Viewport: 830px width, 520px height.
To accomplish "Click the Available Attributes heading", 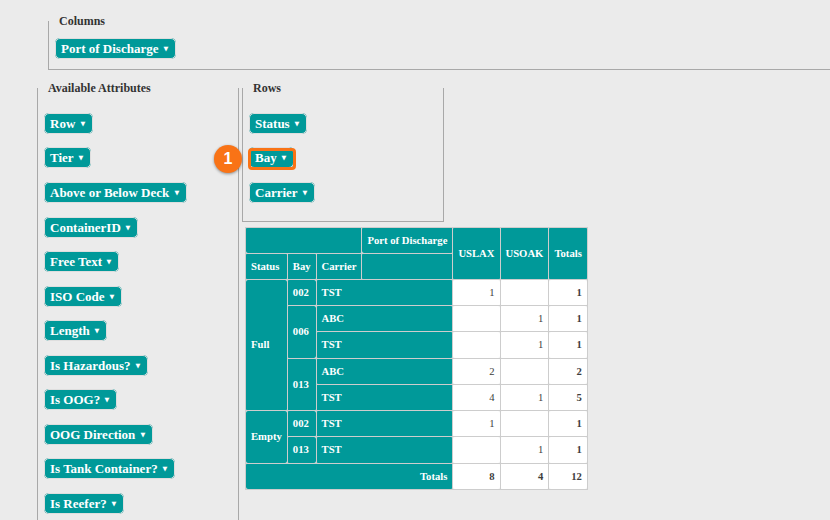I will tap(100, 88).
